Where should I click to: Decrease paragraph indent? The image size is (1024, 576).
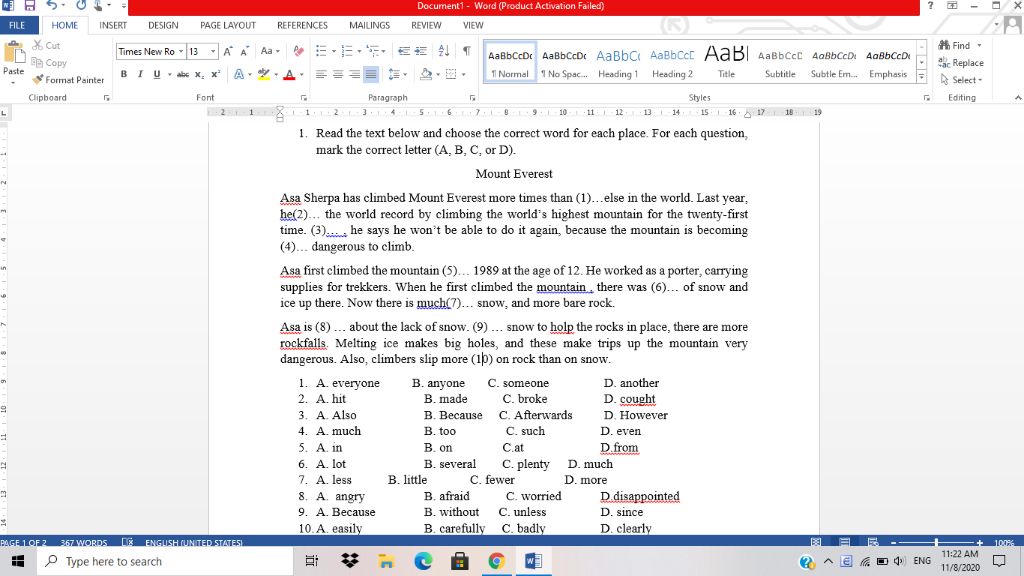coord(404,51)
